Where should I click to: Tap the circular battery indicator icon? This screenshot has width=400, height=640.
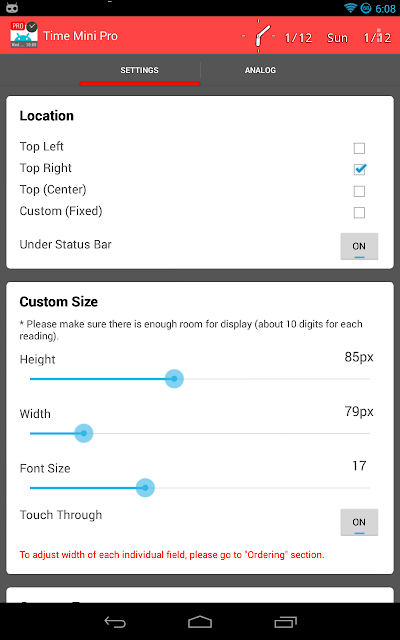coord(366,8)
